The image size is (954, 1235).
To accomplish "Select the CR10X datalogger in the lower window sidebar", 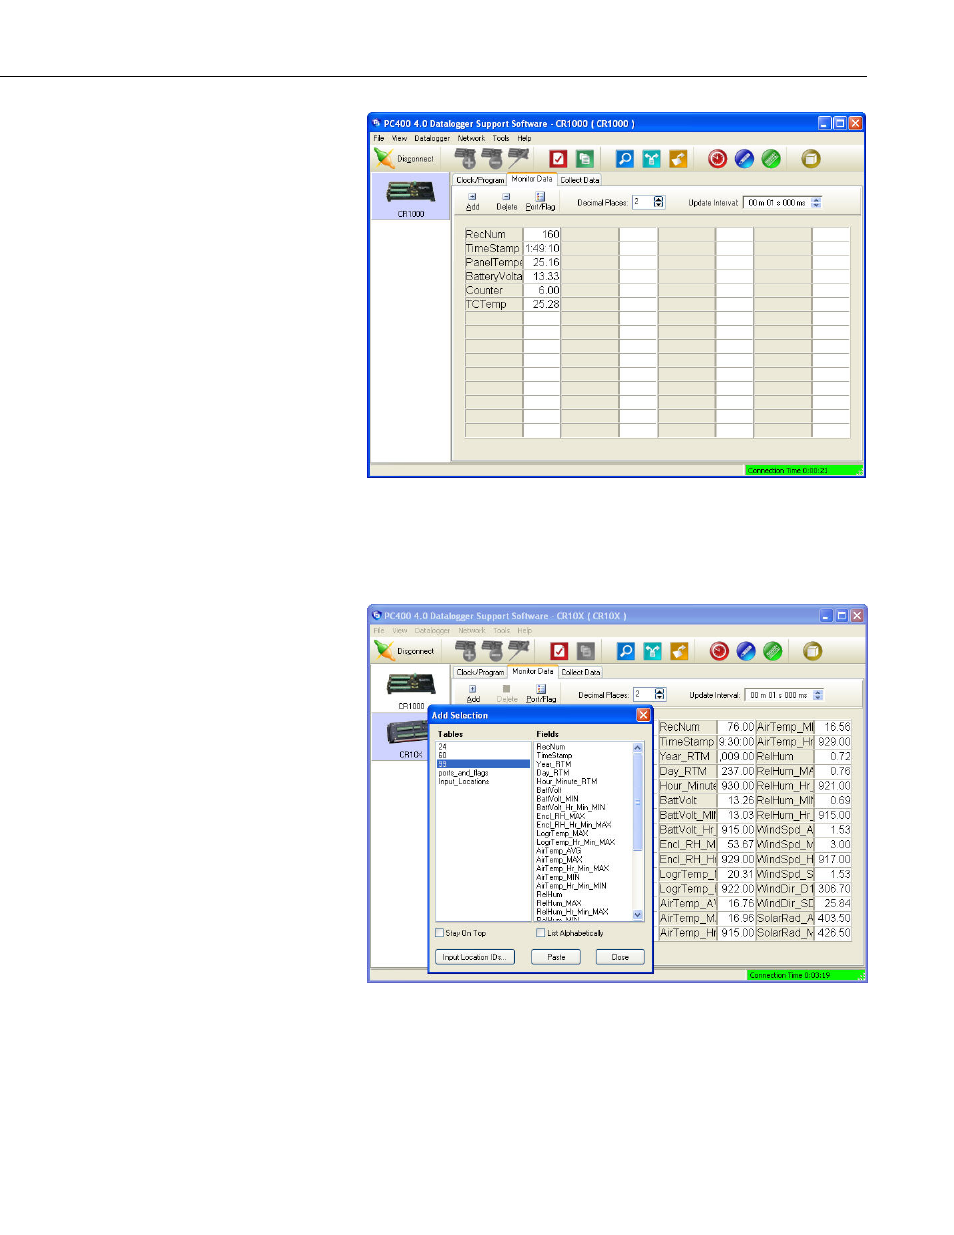I will pyautogui.click(x=410, y=738).
